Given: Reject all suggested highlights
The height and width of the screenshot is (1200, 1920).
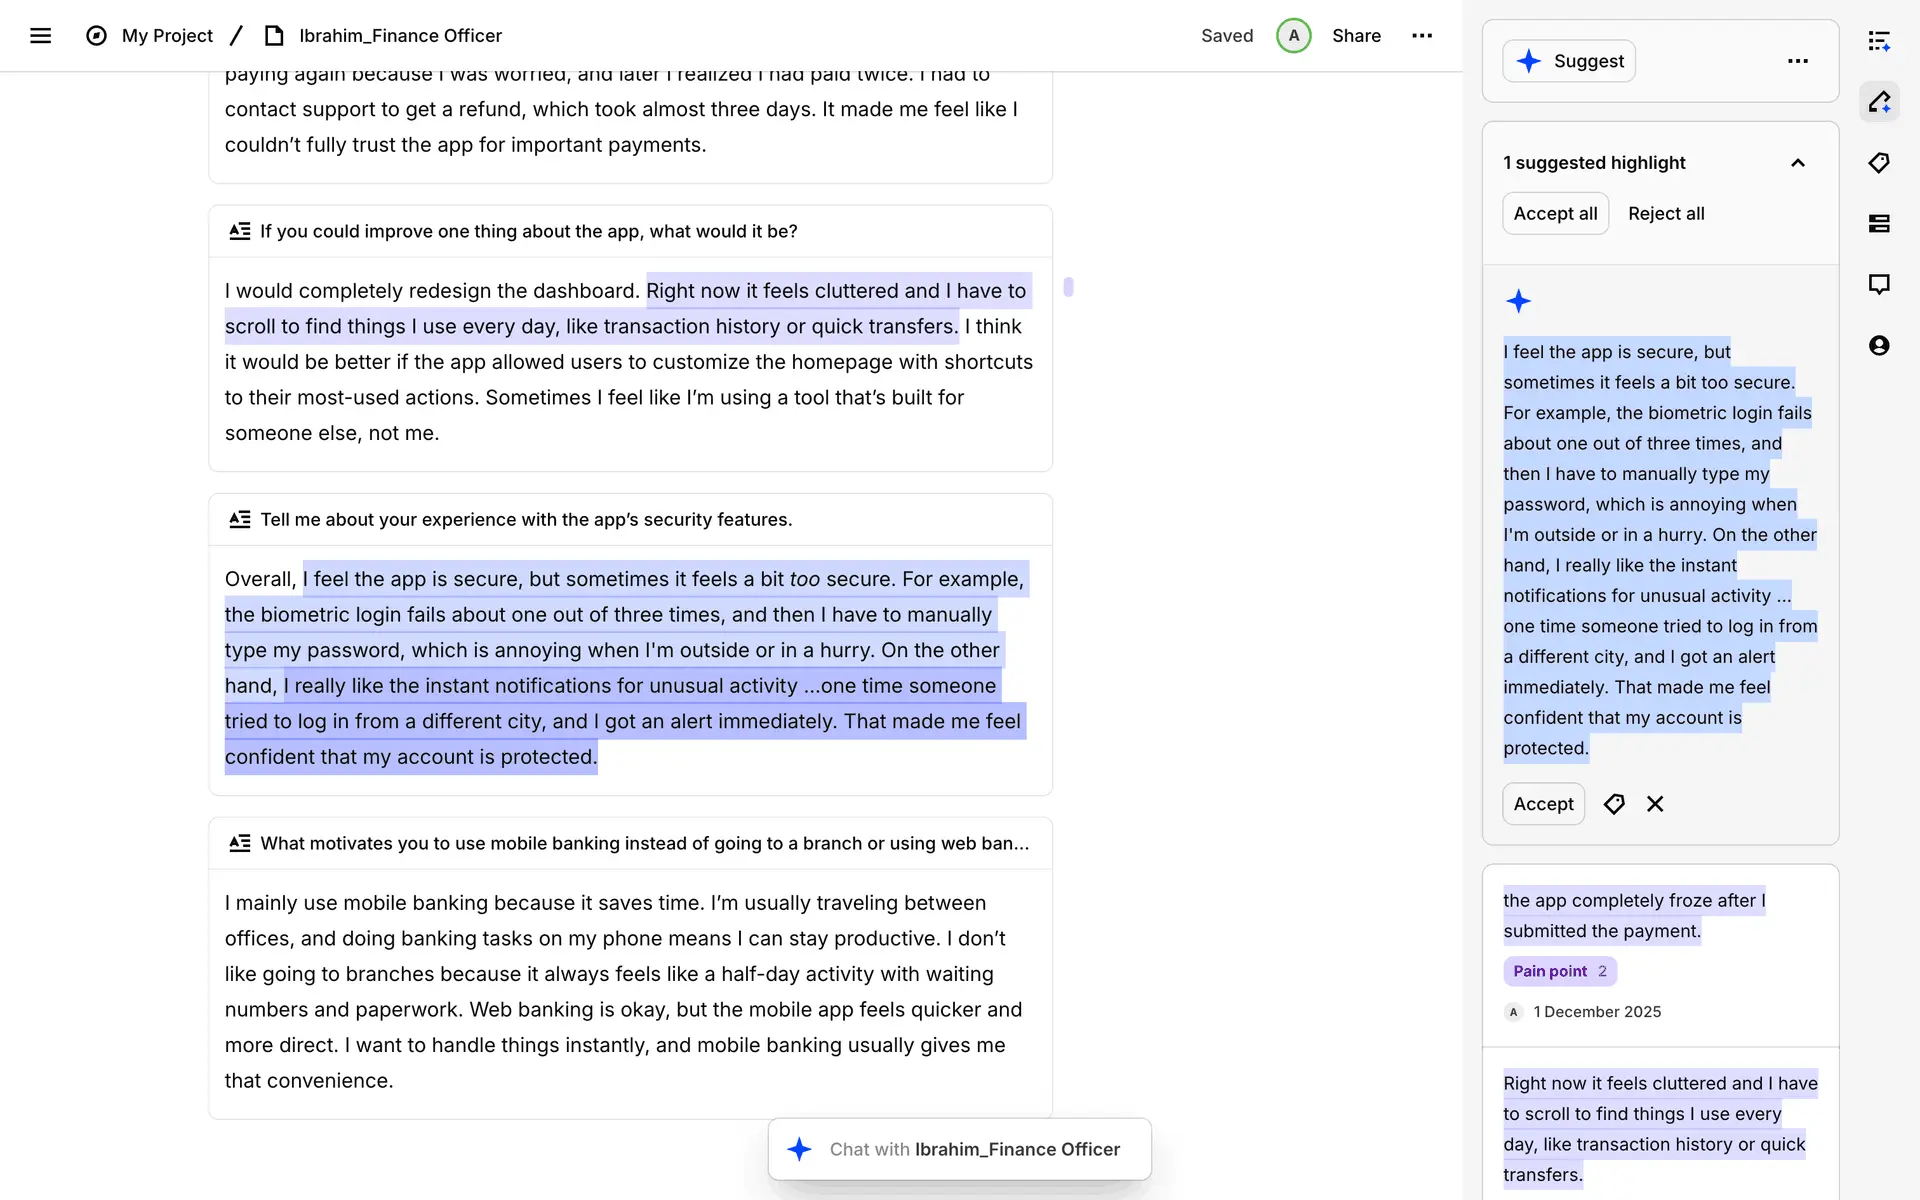Looking at the screenshot, I should pos(1666,214).
